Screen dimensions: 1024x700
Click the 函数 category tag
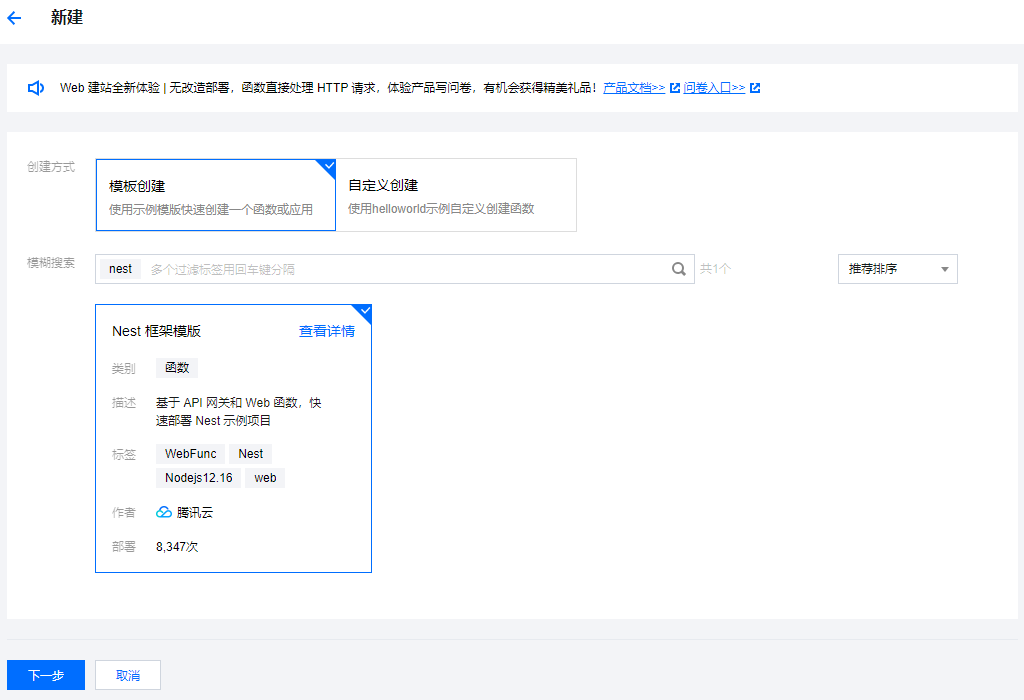pos(177,368)
